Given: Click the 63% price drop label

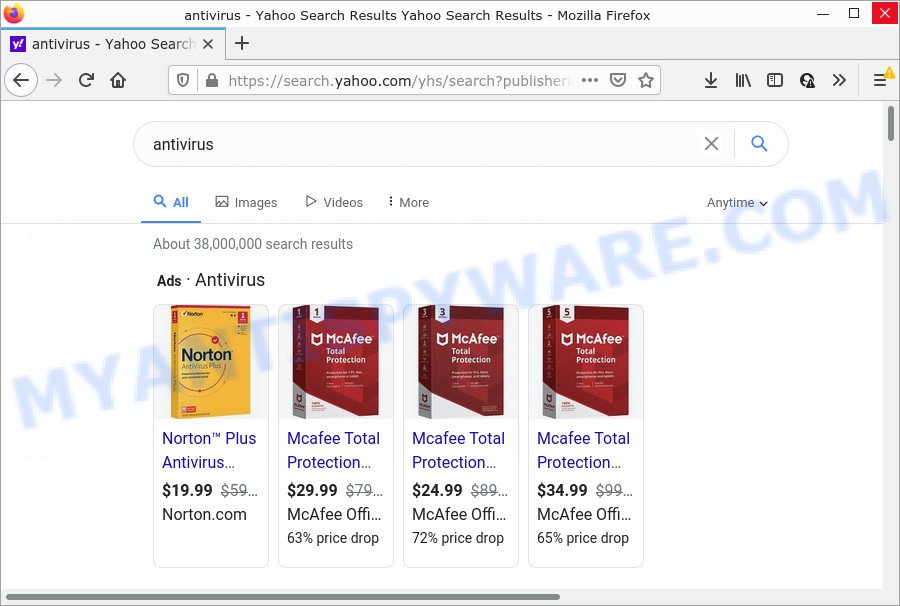Looking at the screenshot, I should 333,538.
